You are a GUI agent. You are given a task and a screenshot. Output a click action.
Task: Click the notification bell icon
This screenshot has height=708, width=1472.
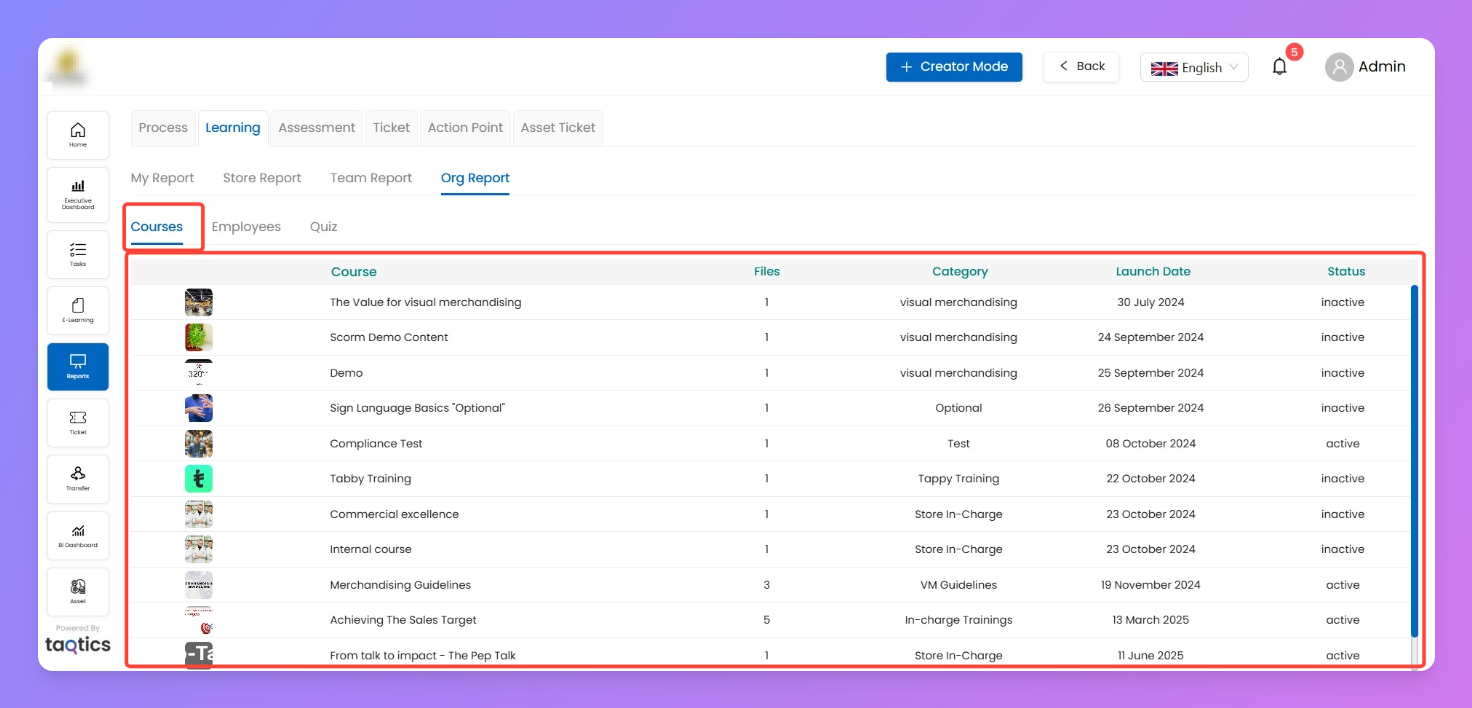pyautogui.click(x=1279, y=67)
